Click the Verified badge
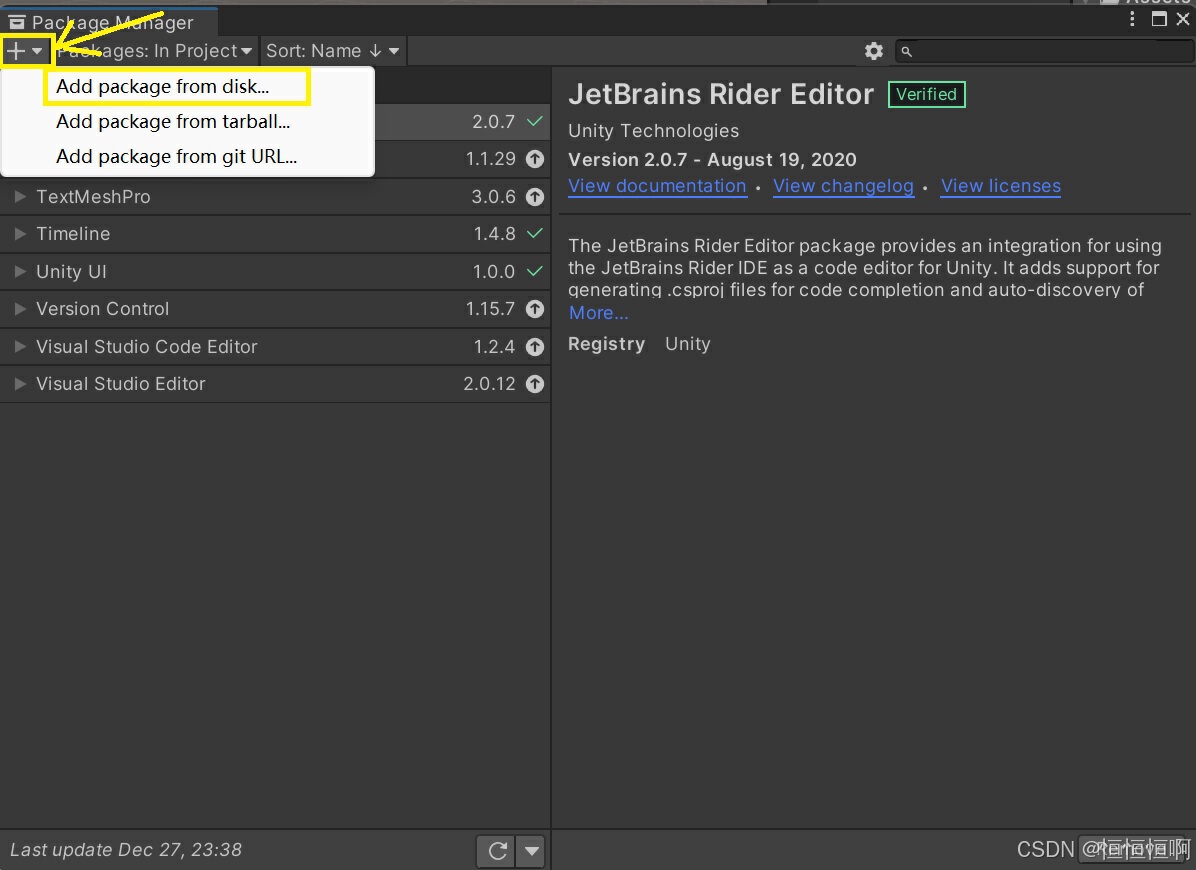Screen dimensions: 1196x870 [927, 95]
